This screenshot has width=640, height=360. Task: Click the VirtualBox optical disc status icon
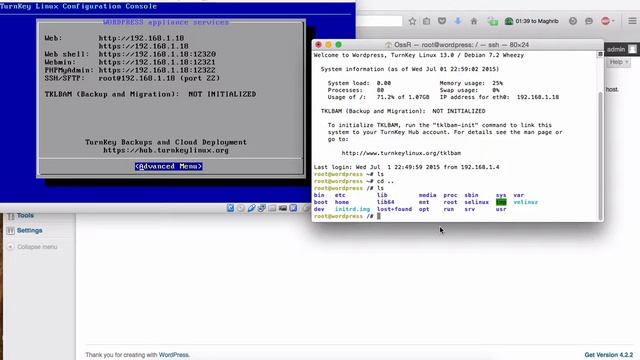(x=241, y=208)
